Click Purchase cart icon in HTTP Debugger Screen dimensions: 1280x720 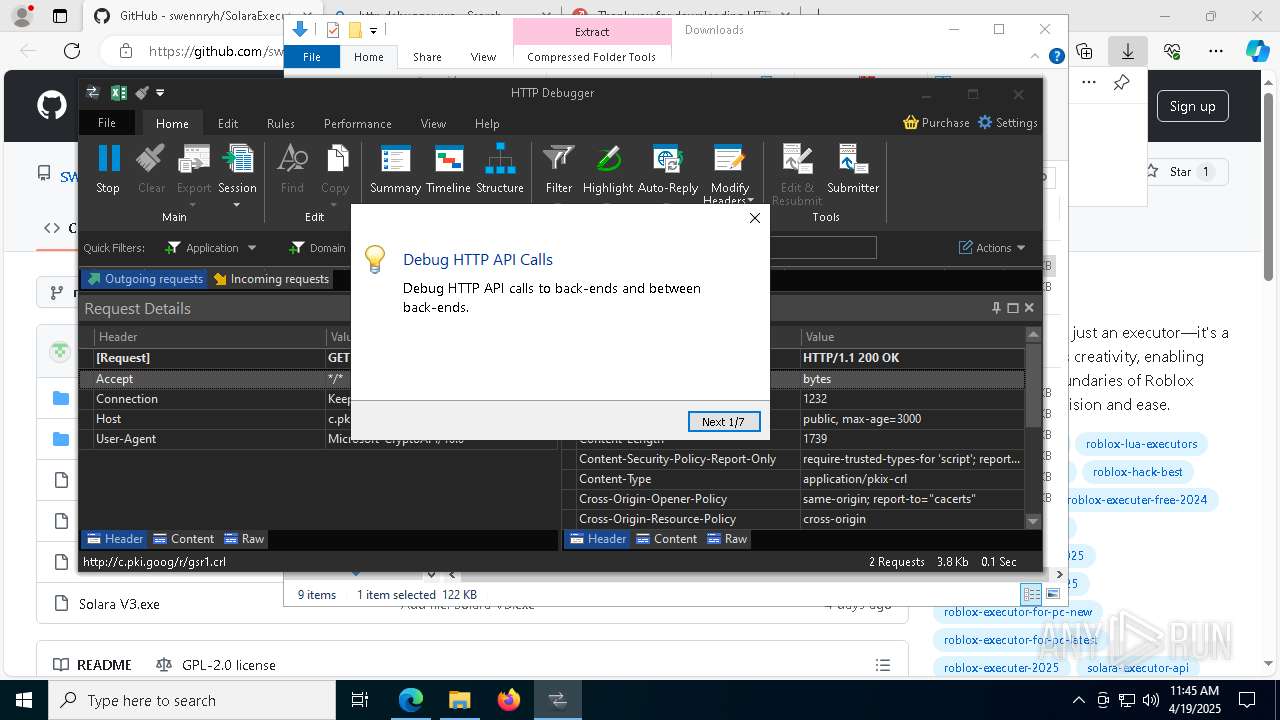coord(911,122)
